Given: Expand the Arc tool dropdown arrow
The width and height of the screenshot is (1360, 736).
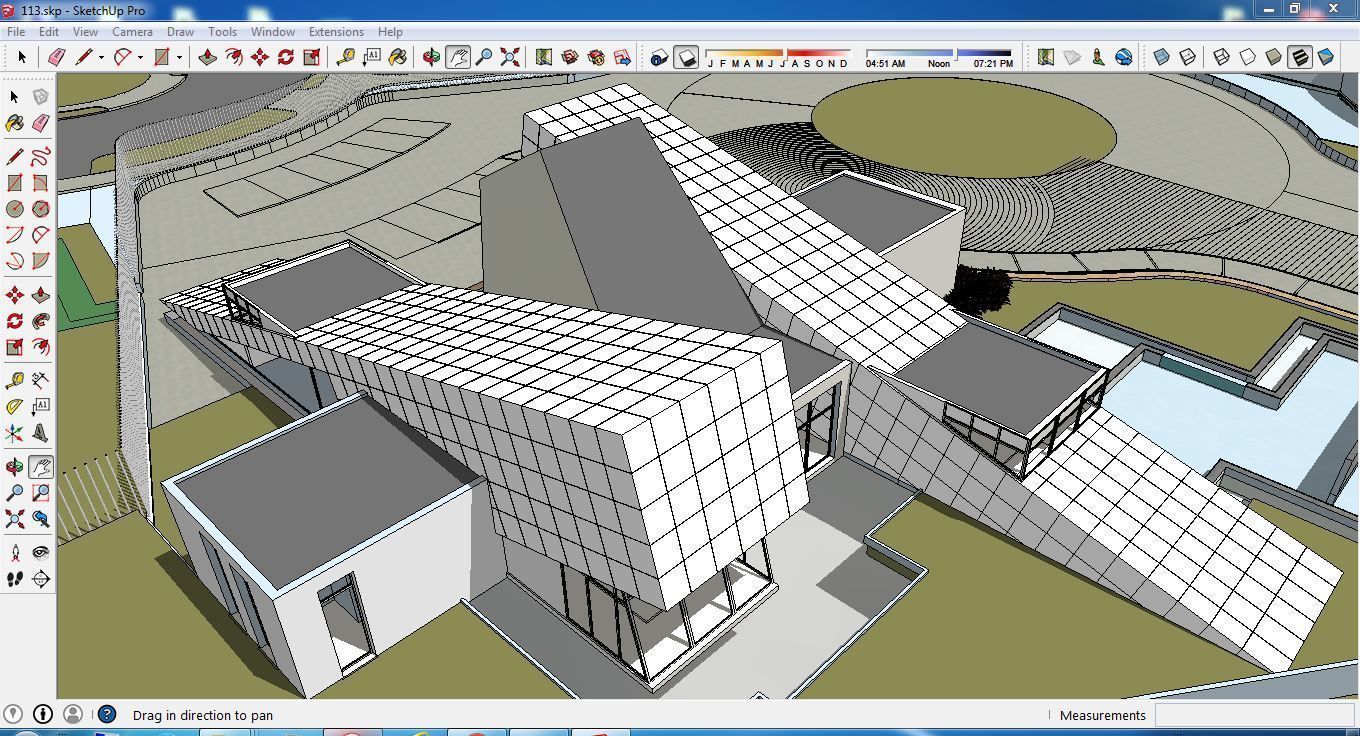Looking at the screenshot, I should pyautogui.click(x=140, y=57).
